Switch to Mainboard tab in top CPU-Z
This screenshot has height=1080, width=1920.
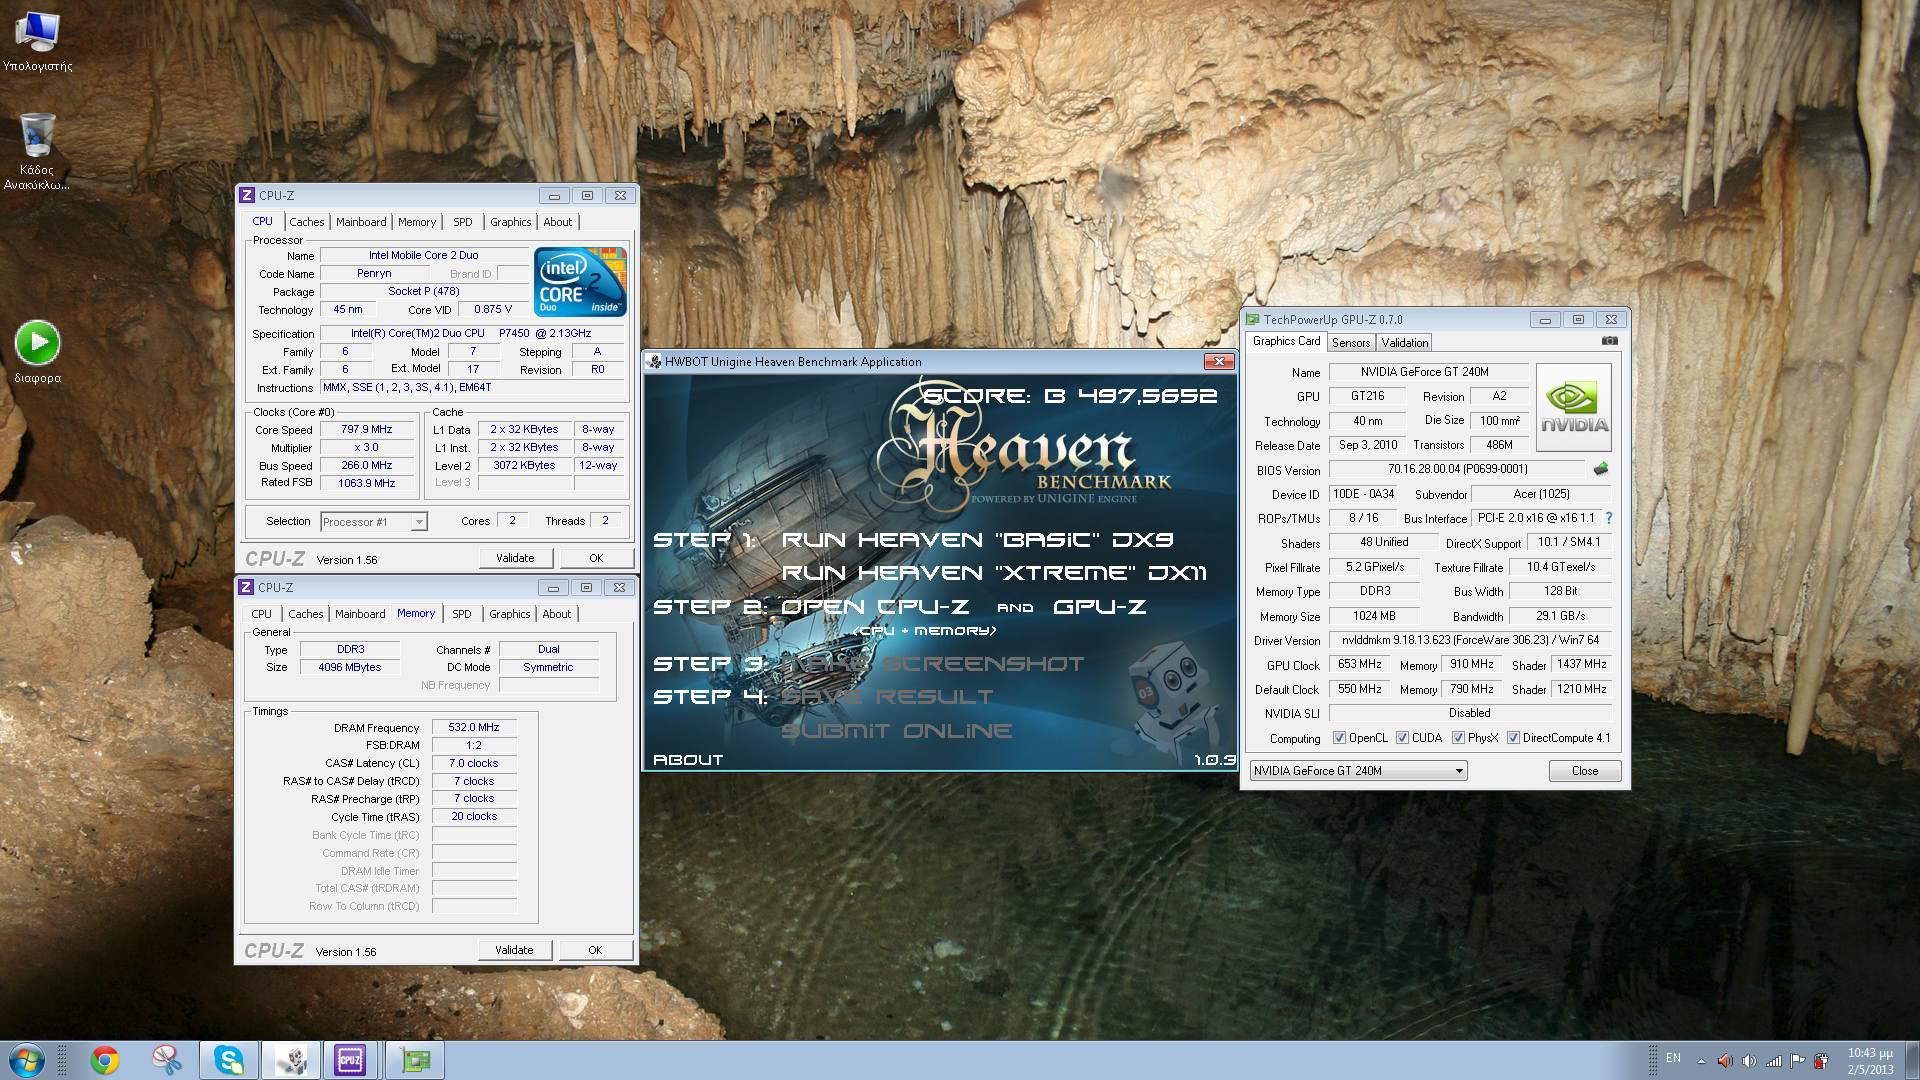361,222
